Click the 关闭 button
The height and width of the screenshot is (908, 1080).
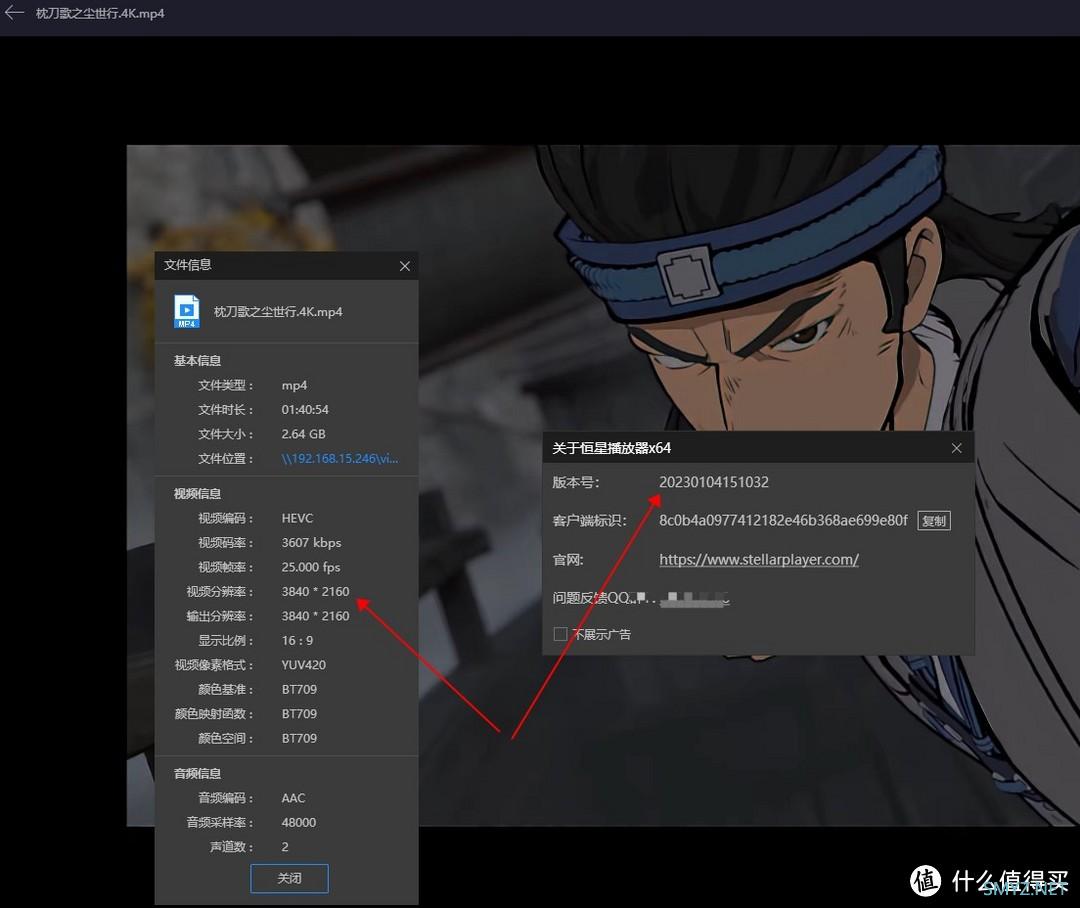click(x=289, y=878)
